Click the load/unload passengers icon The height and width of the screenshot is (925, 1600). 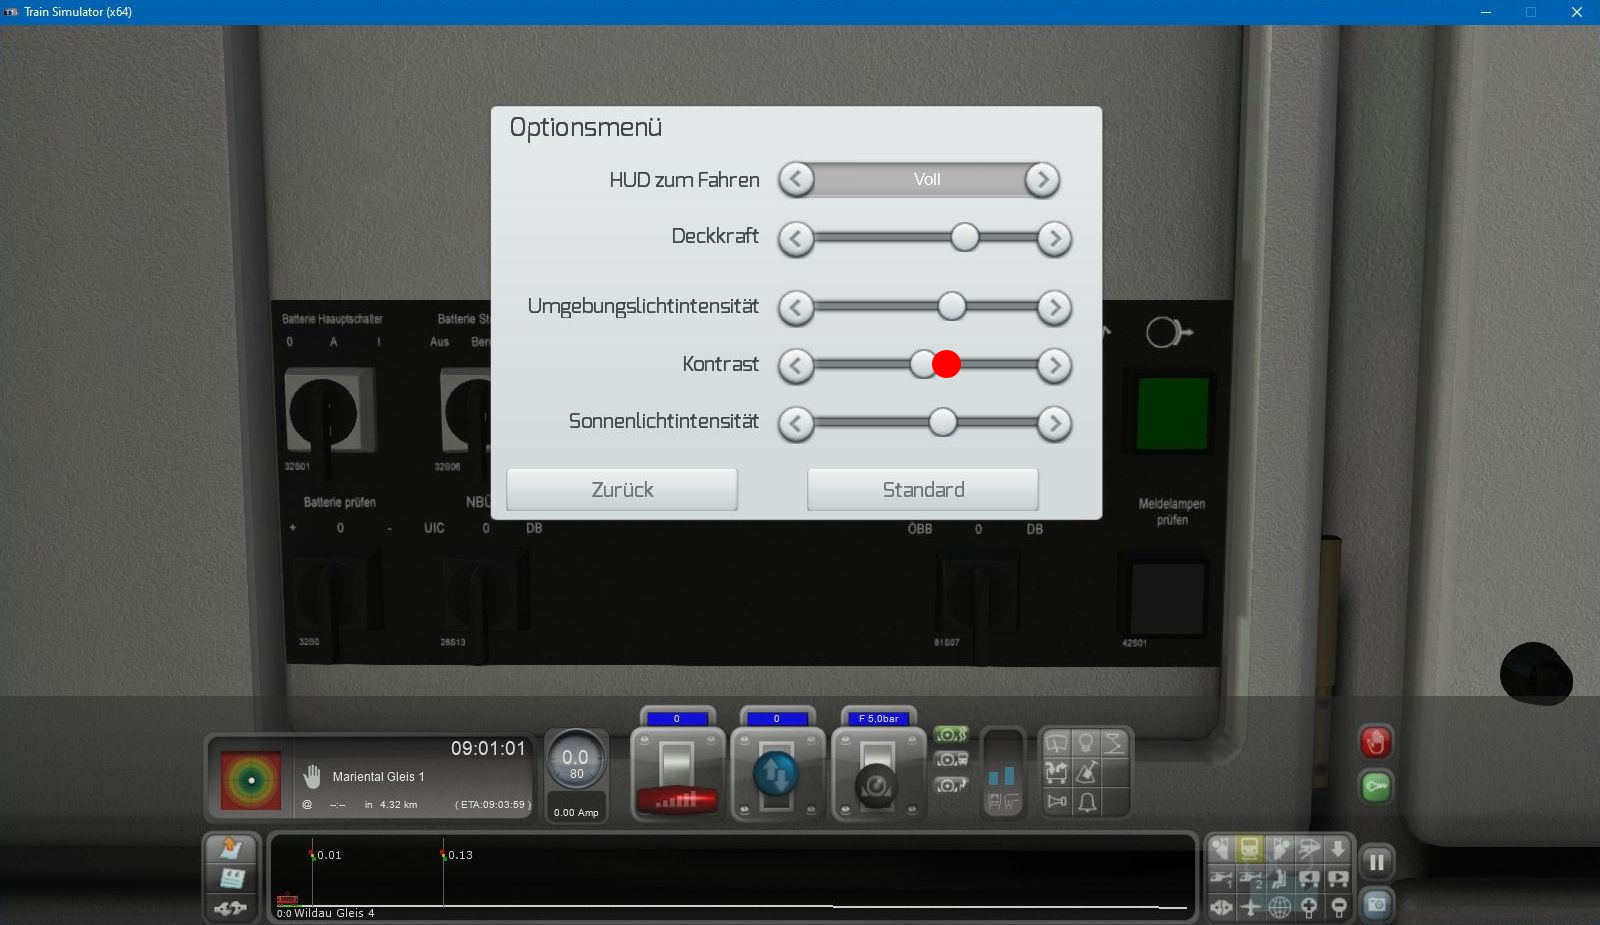point(1057,772)
